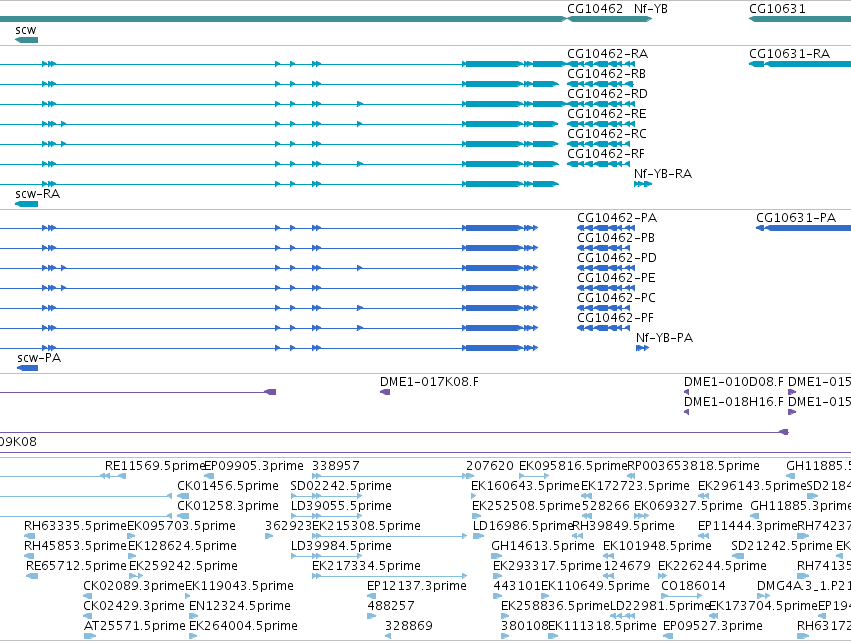Select EST EK215308.5prime

(366, 526)
